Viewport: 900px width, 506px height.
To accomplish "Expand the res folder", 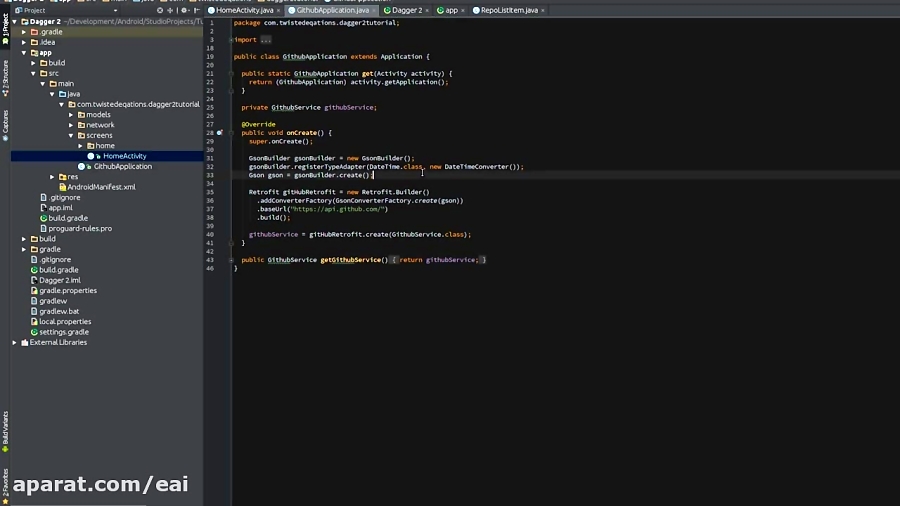I will [52, 177].
